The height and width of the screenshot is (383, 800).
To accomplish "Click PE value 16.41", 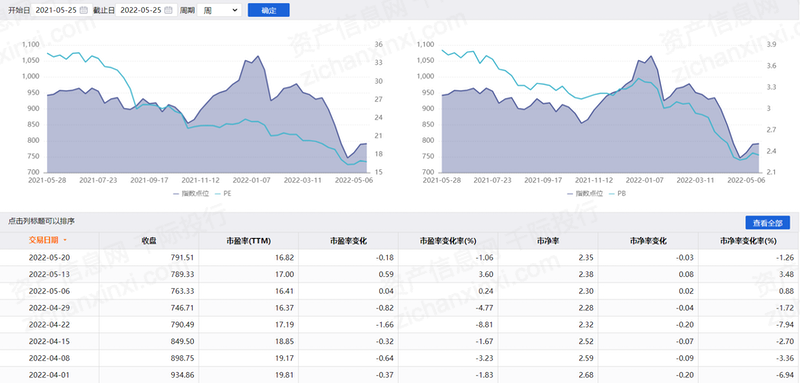I will (x=285, y=291).
